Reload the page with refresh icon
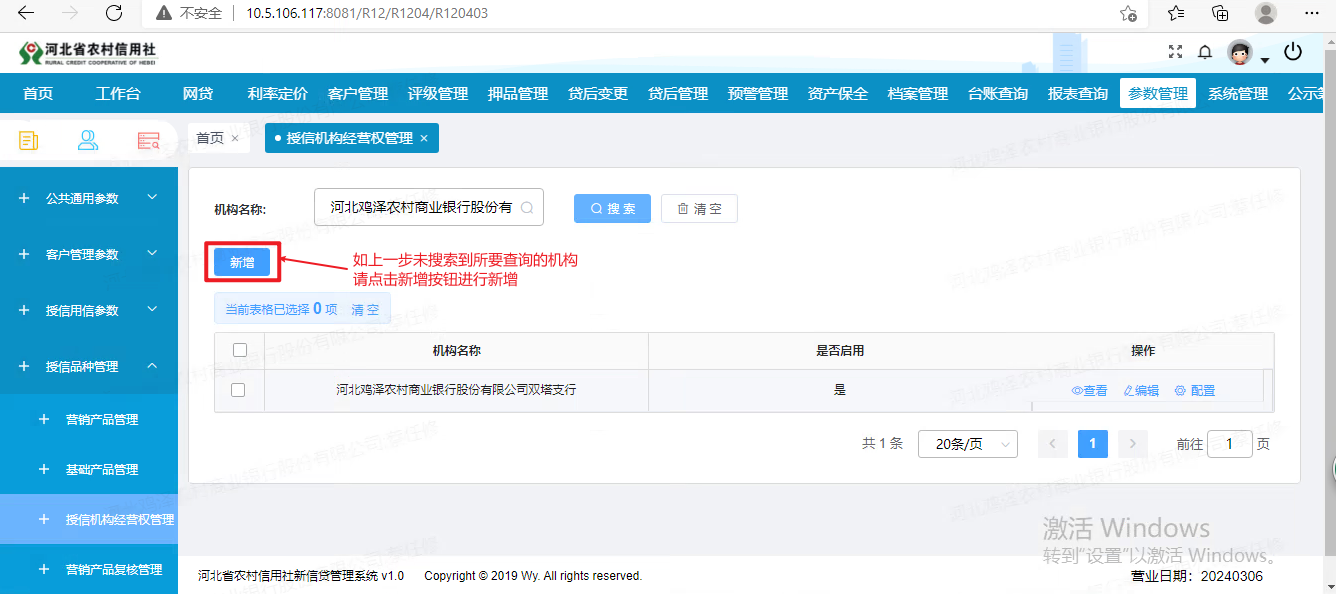Viewport: 1336px width, 594px height. [114, 14]
